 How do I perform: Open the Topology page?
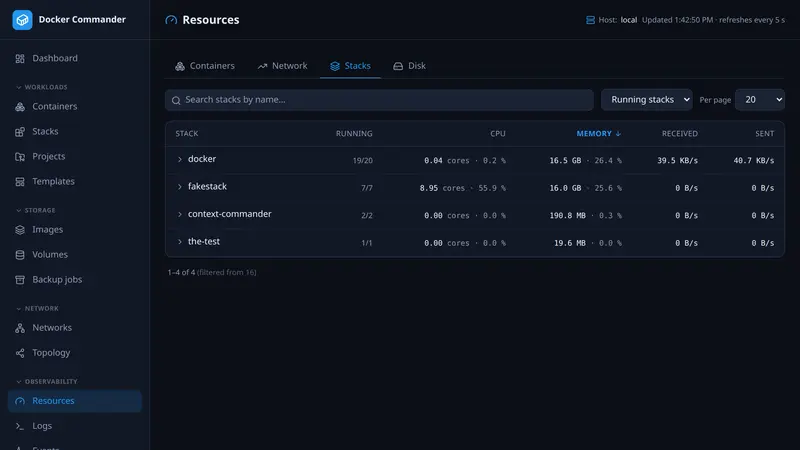pos(74,353)
